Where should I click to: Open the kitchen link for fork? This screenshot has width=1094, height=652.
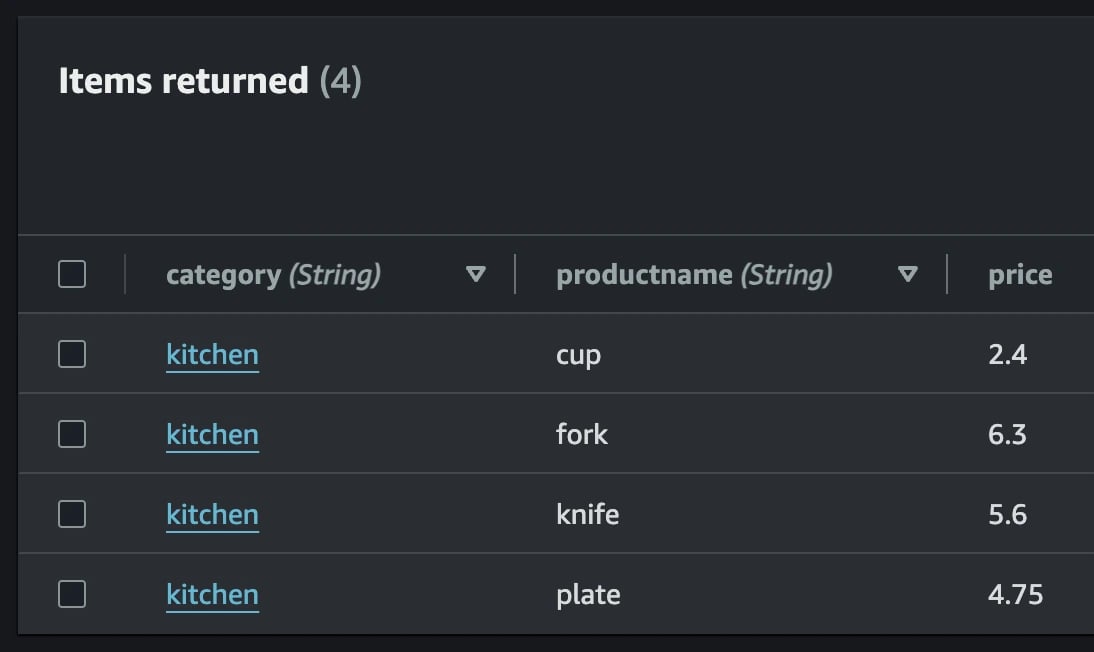212,435
